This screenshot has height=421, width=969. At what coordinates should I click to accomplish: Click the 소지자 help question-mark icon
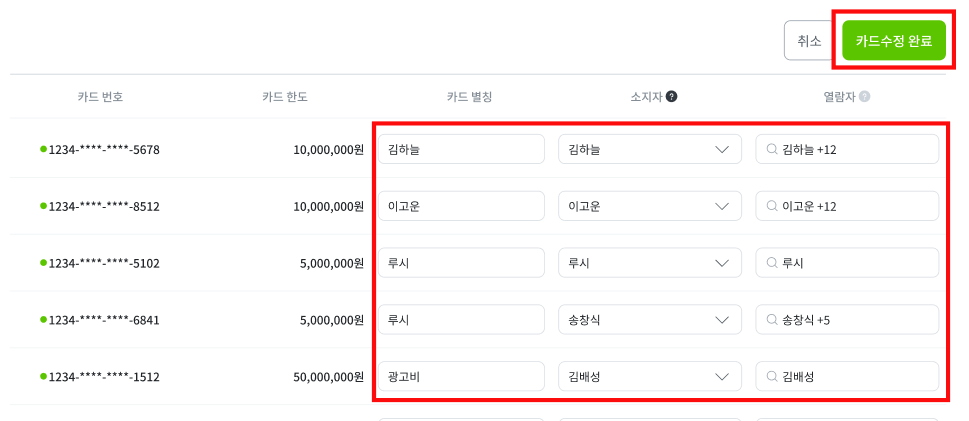click(x=672, y=97)
